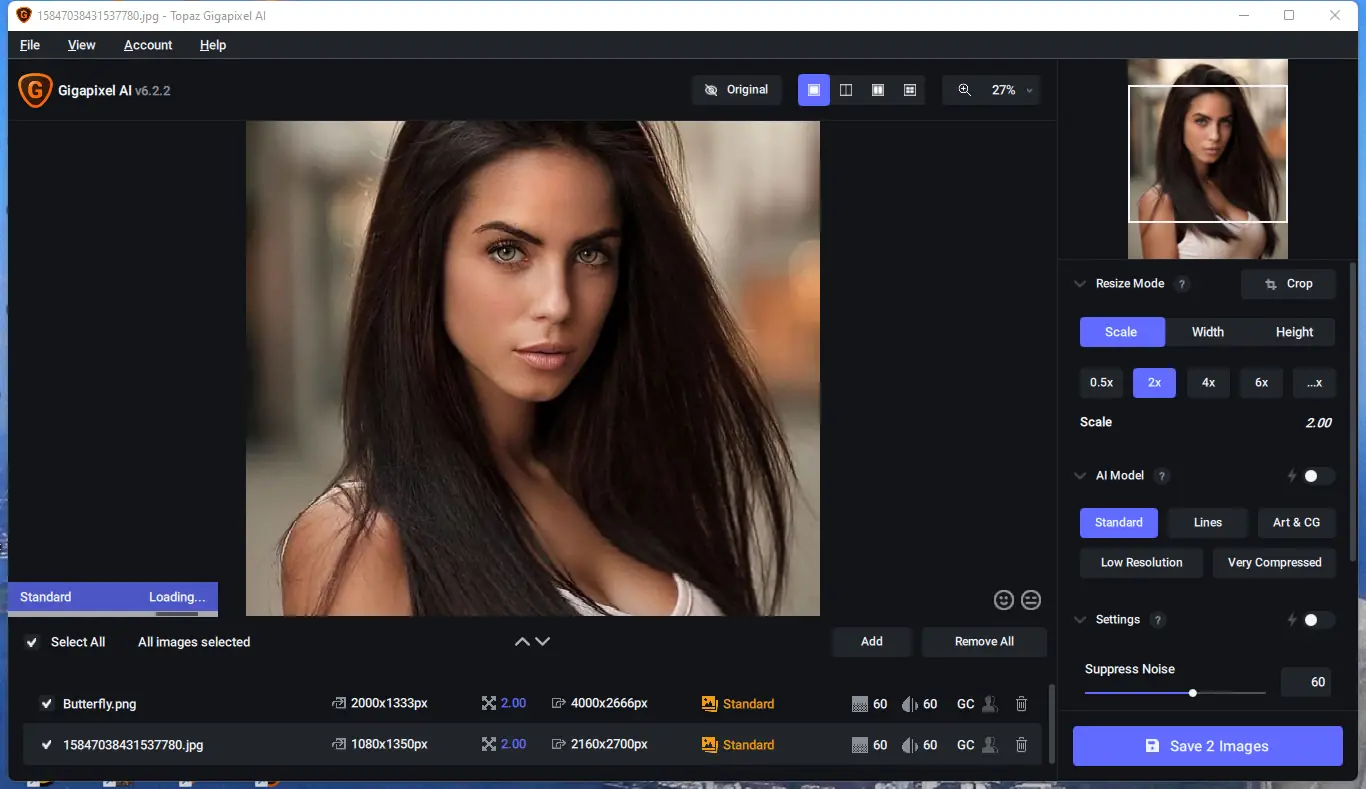Screen dimensions: 1366x789
Task: Select the Very Compressed AI model
Action: pyautogui.click(x=1274, y=563)
